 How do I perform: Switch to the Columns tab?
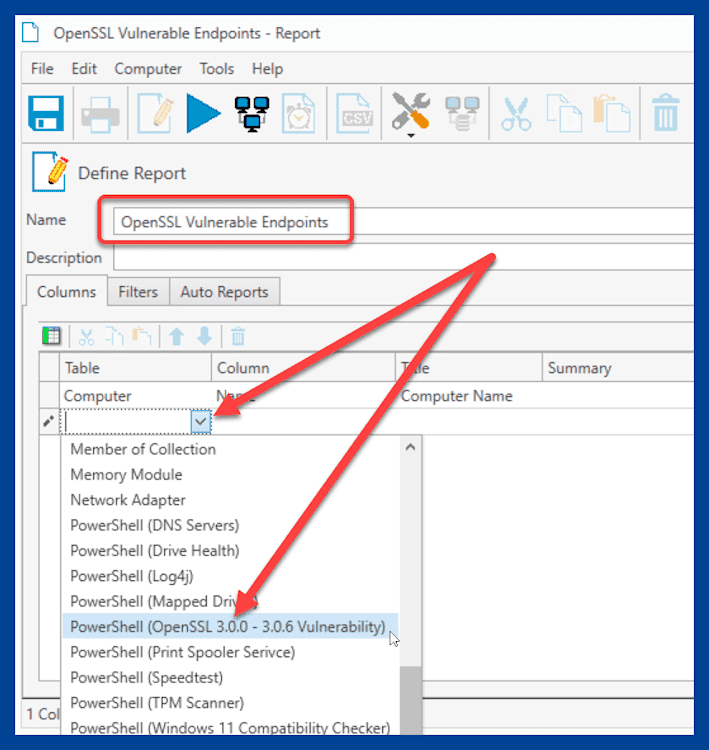click(66, 292)
